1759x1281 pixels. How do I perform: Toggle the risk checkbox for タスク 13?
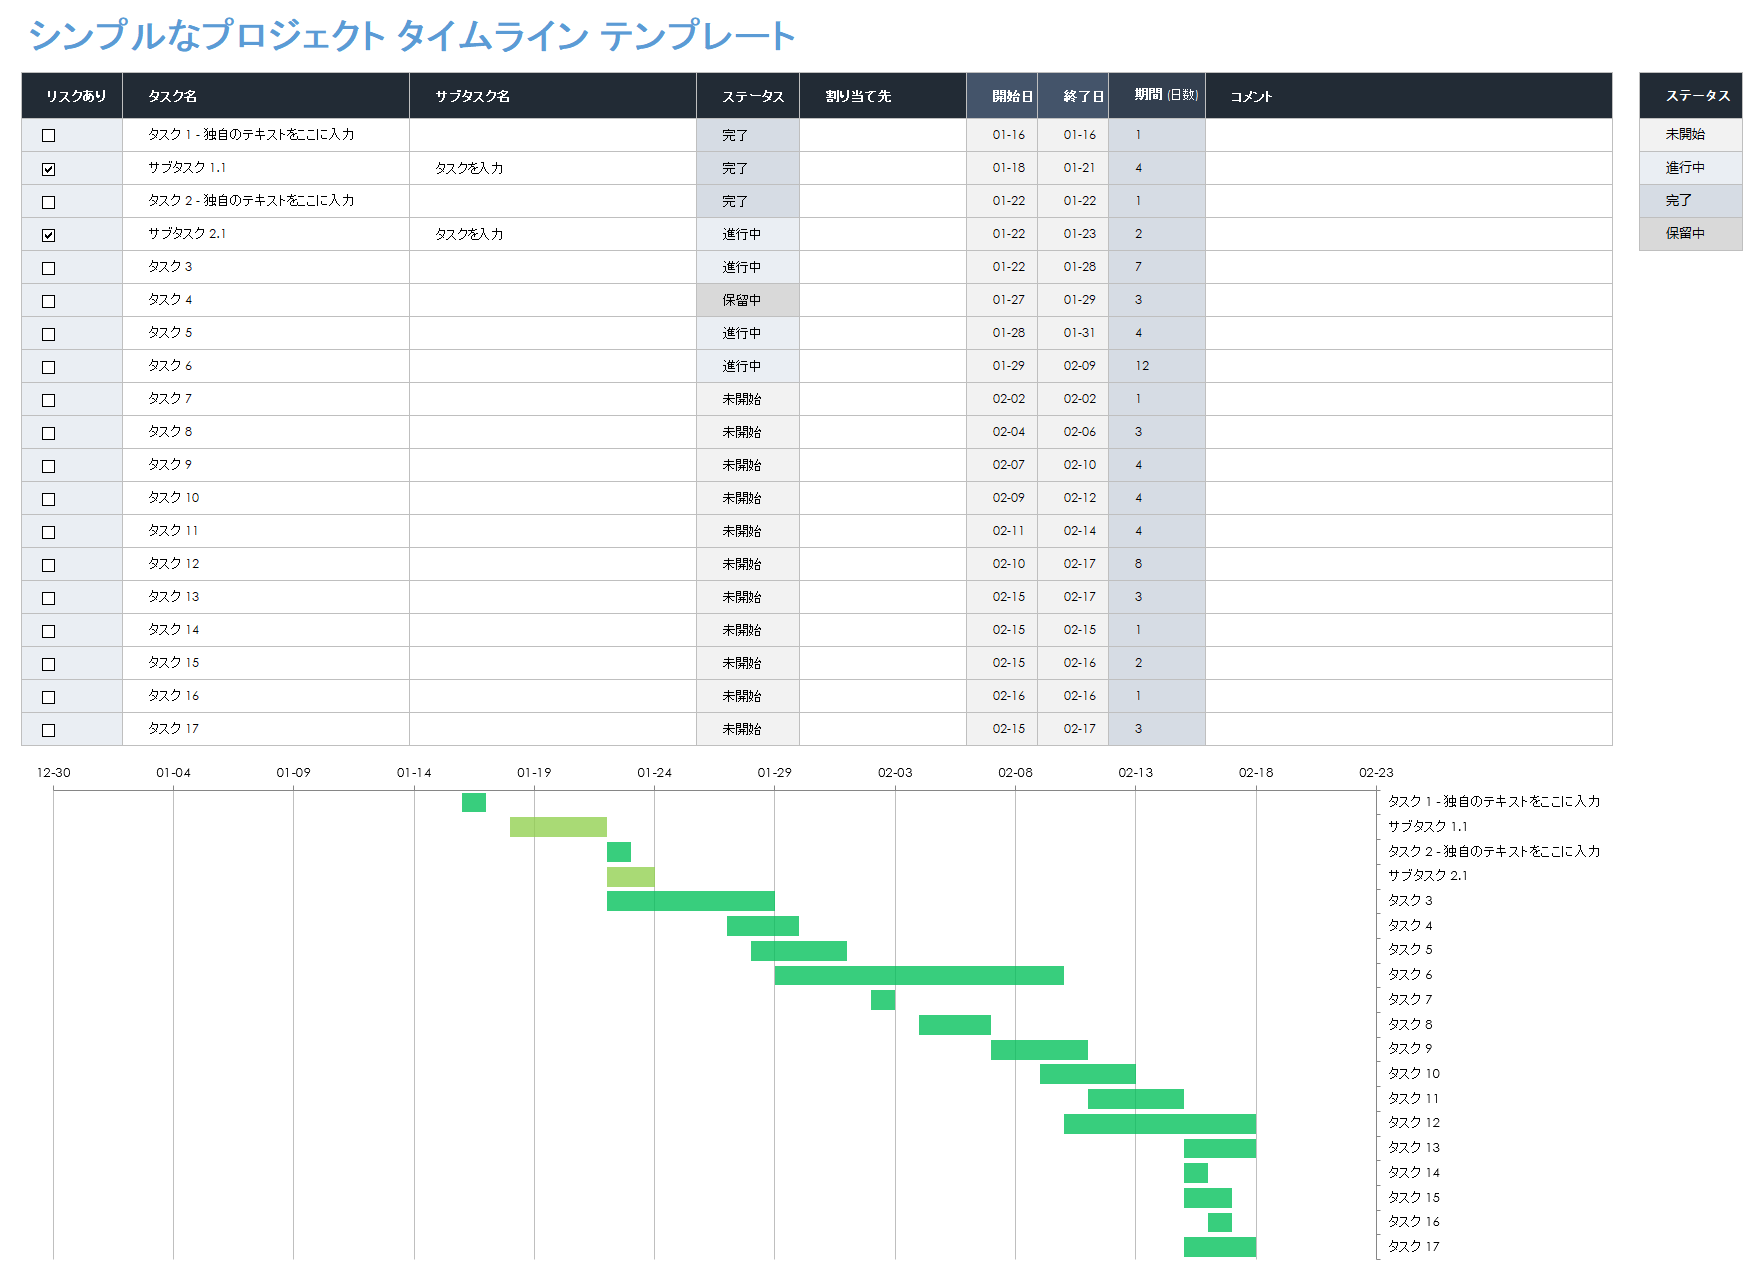tap(48, 598)
